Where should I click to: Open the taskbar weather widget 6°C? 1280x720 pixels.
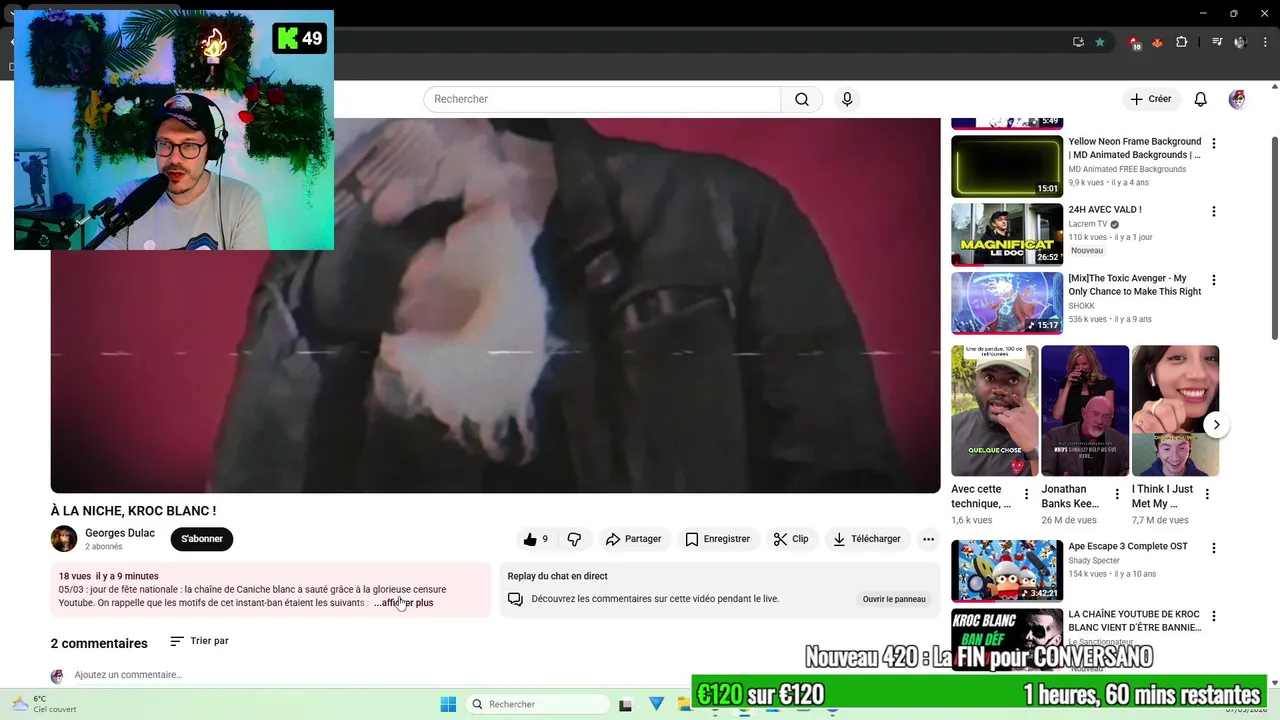(44, 704)
